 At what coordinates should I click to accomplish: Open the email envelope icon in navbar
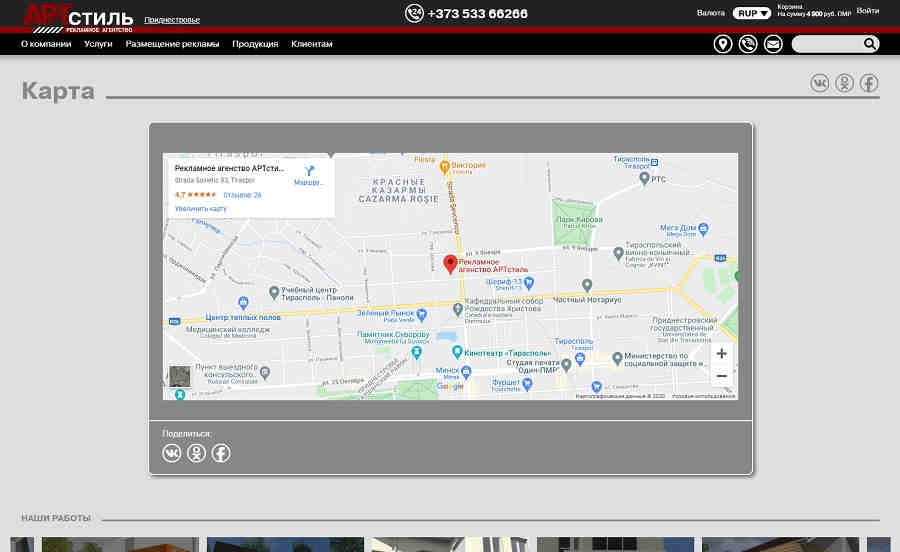(773, 44)
